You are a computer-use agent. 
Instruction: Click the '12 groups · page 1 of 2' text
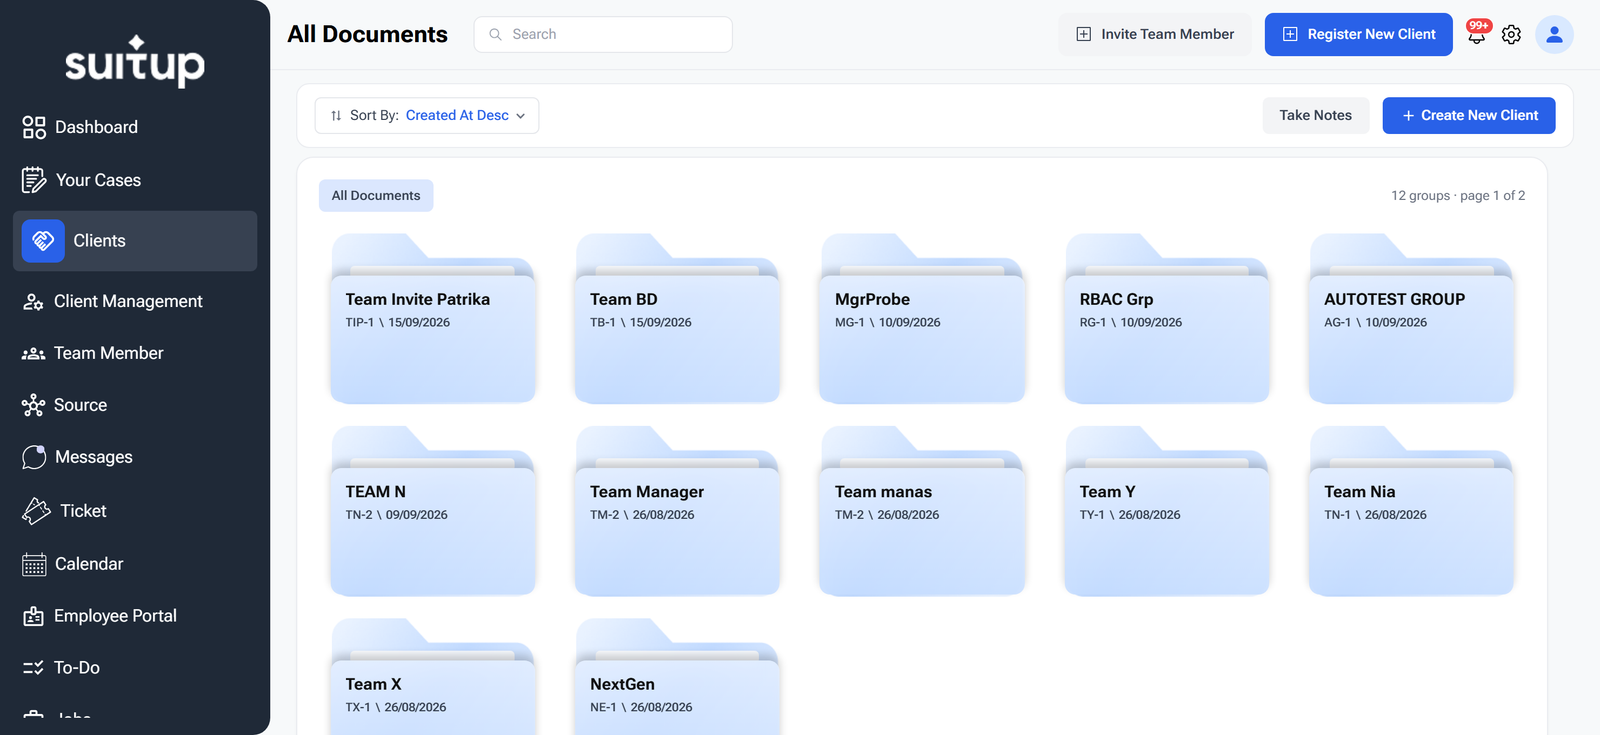coord(1458,196)
